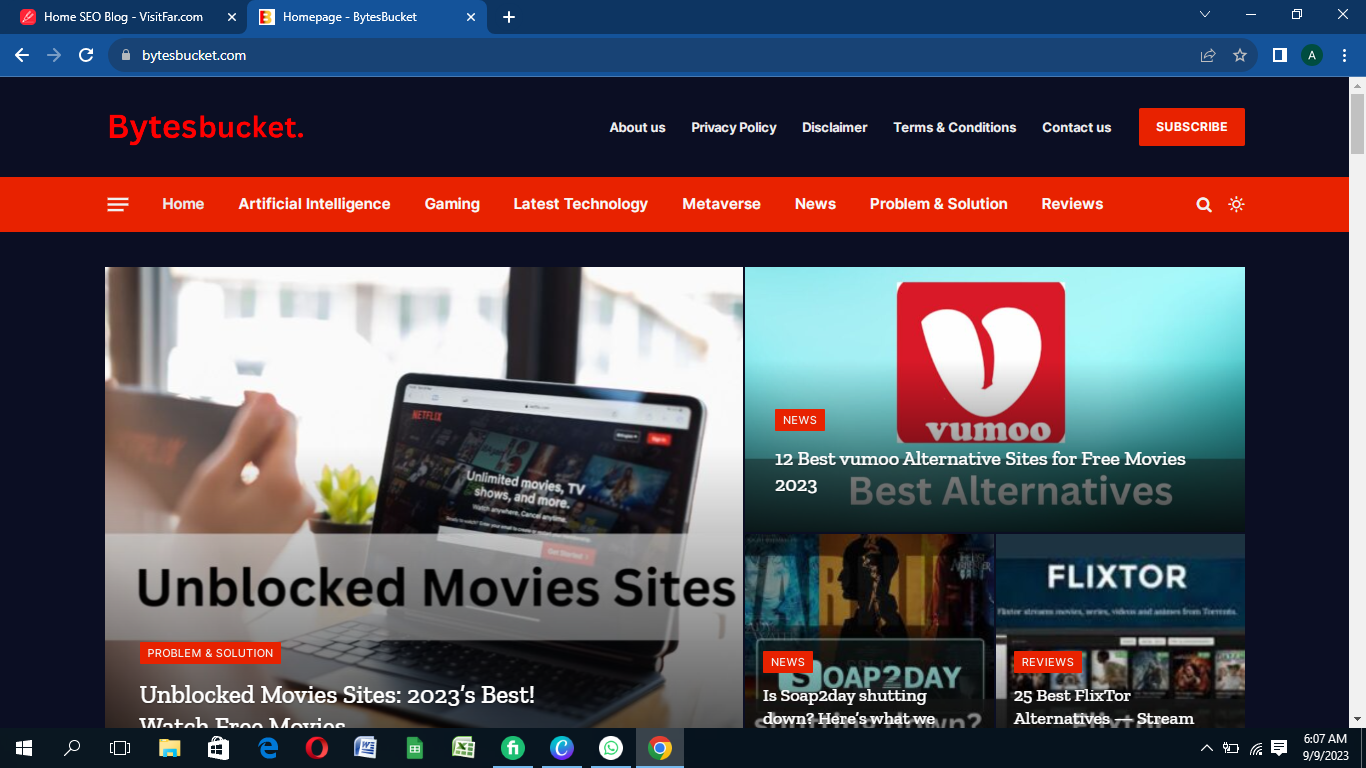Open the site search magnifier icon

coord(1204,204)
